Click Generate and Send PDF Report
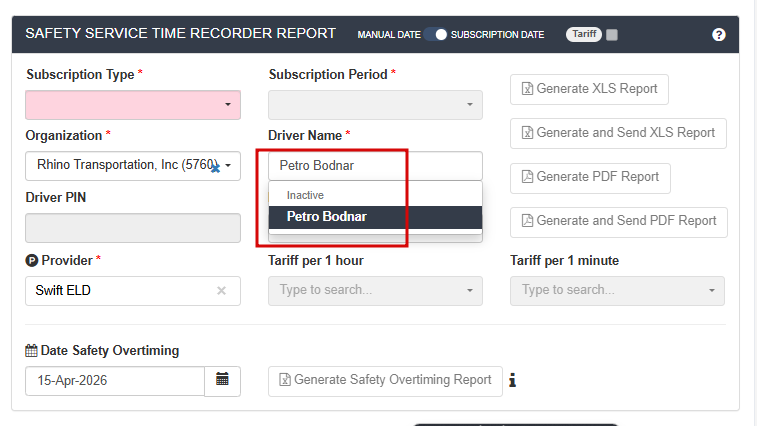Viewport: 757px width, 426px height. point(618,221)
